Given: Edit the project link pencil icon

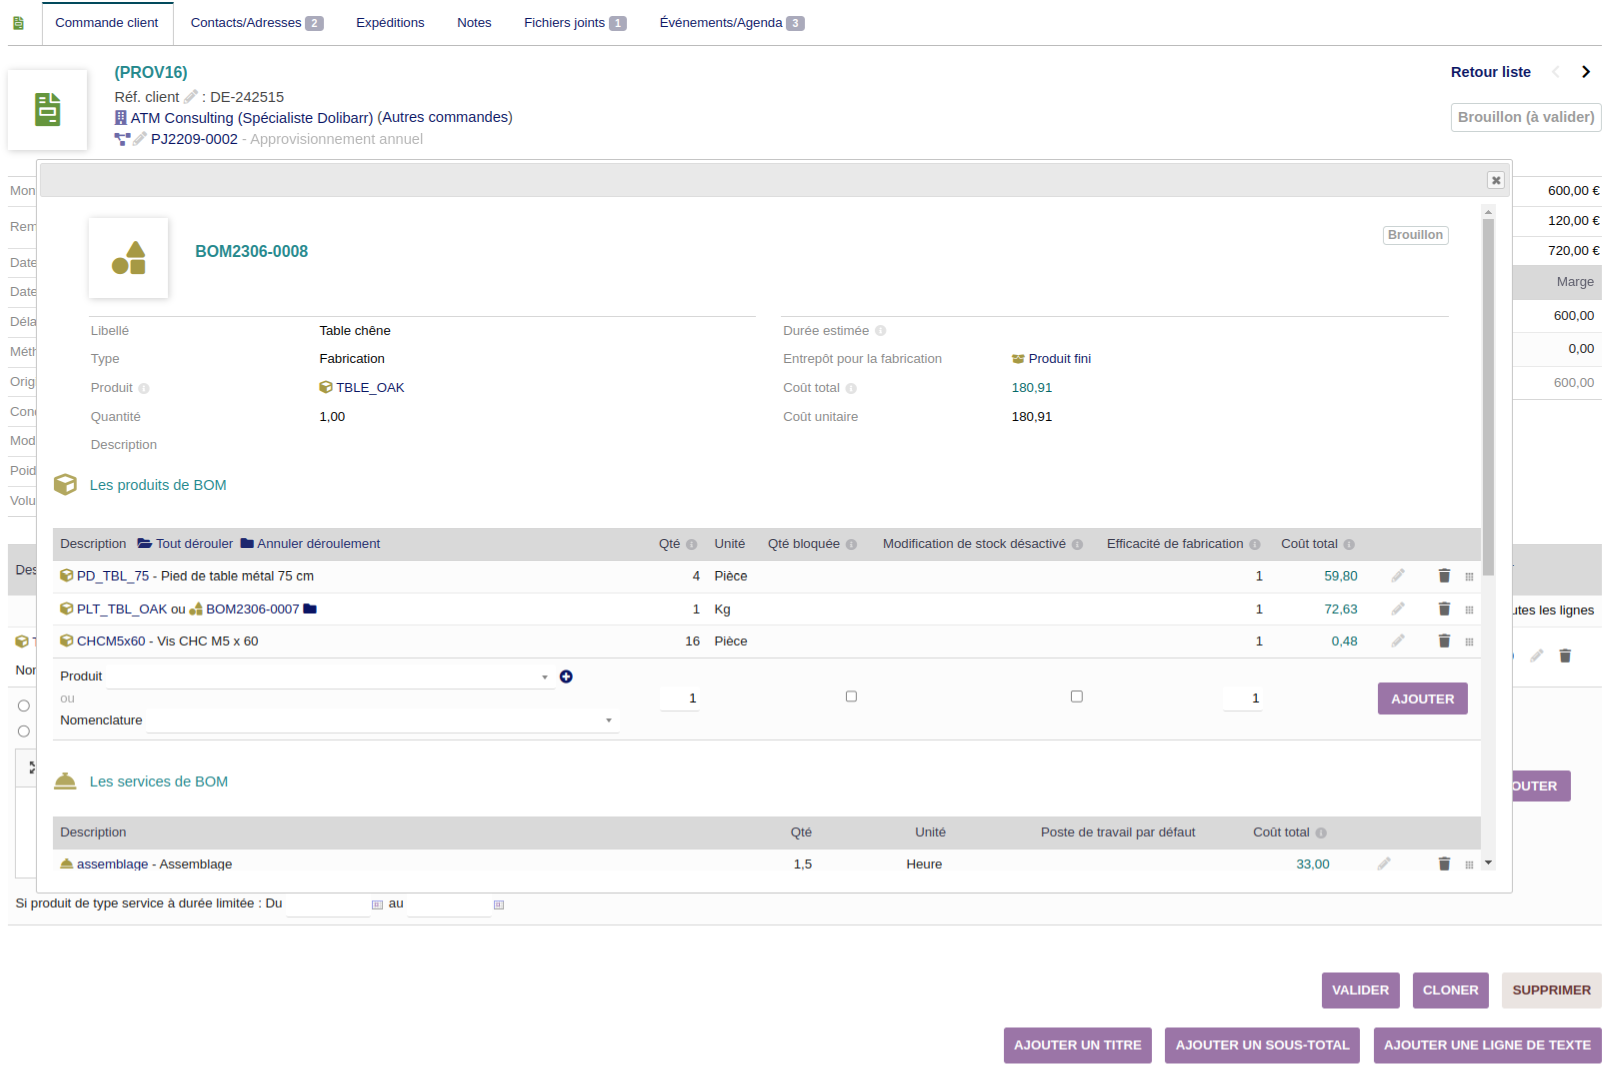Looking at the screenshot, I should coord(140,139).
